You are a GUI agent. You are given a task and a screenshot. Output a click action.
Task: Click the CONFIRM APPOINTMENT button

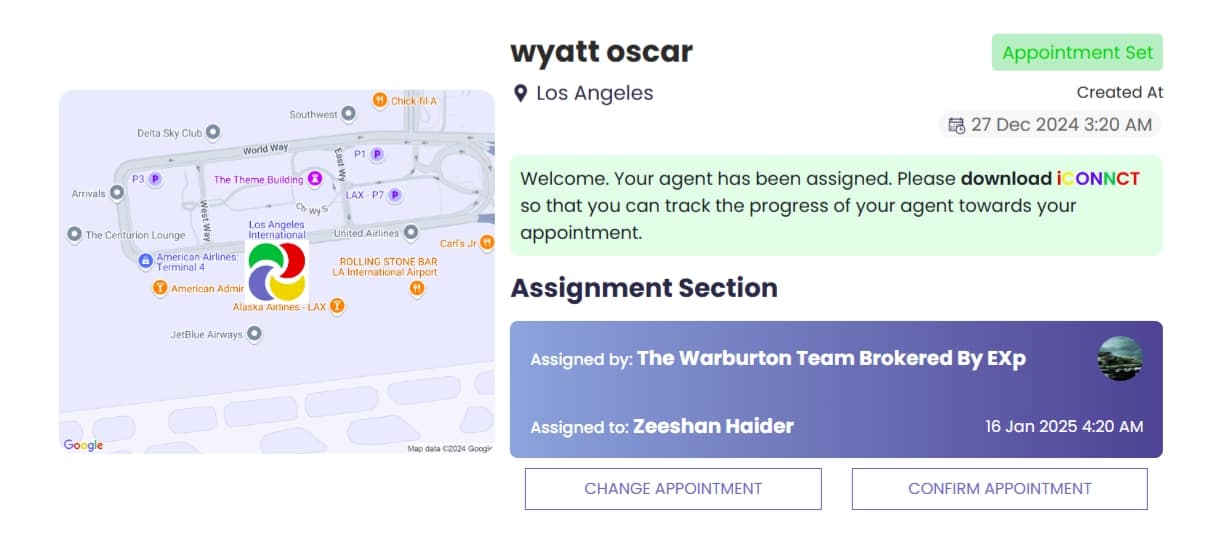point(1000,489)
